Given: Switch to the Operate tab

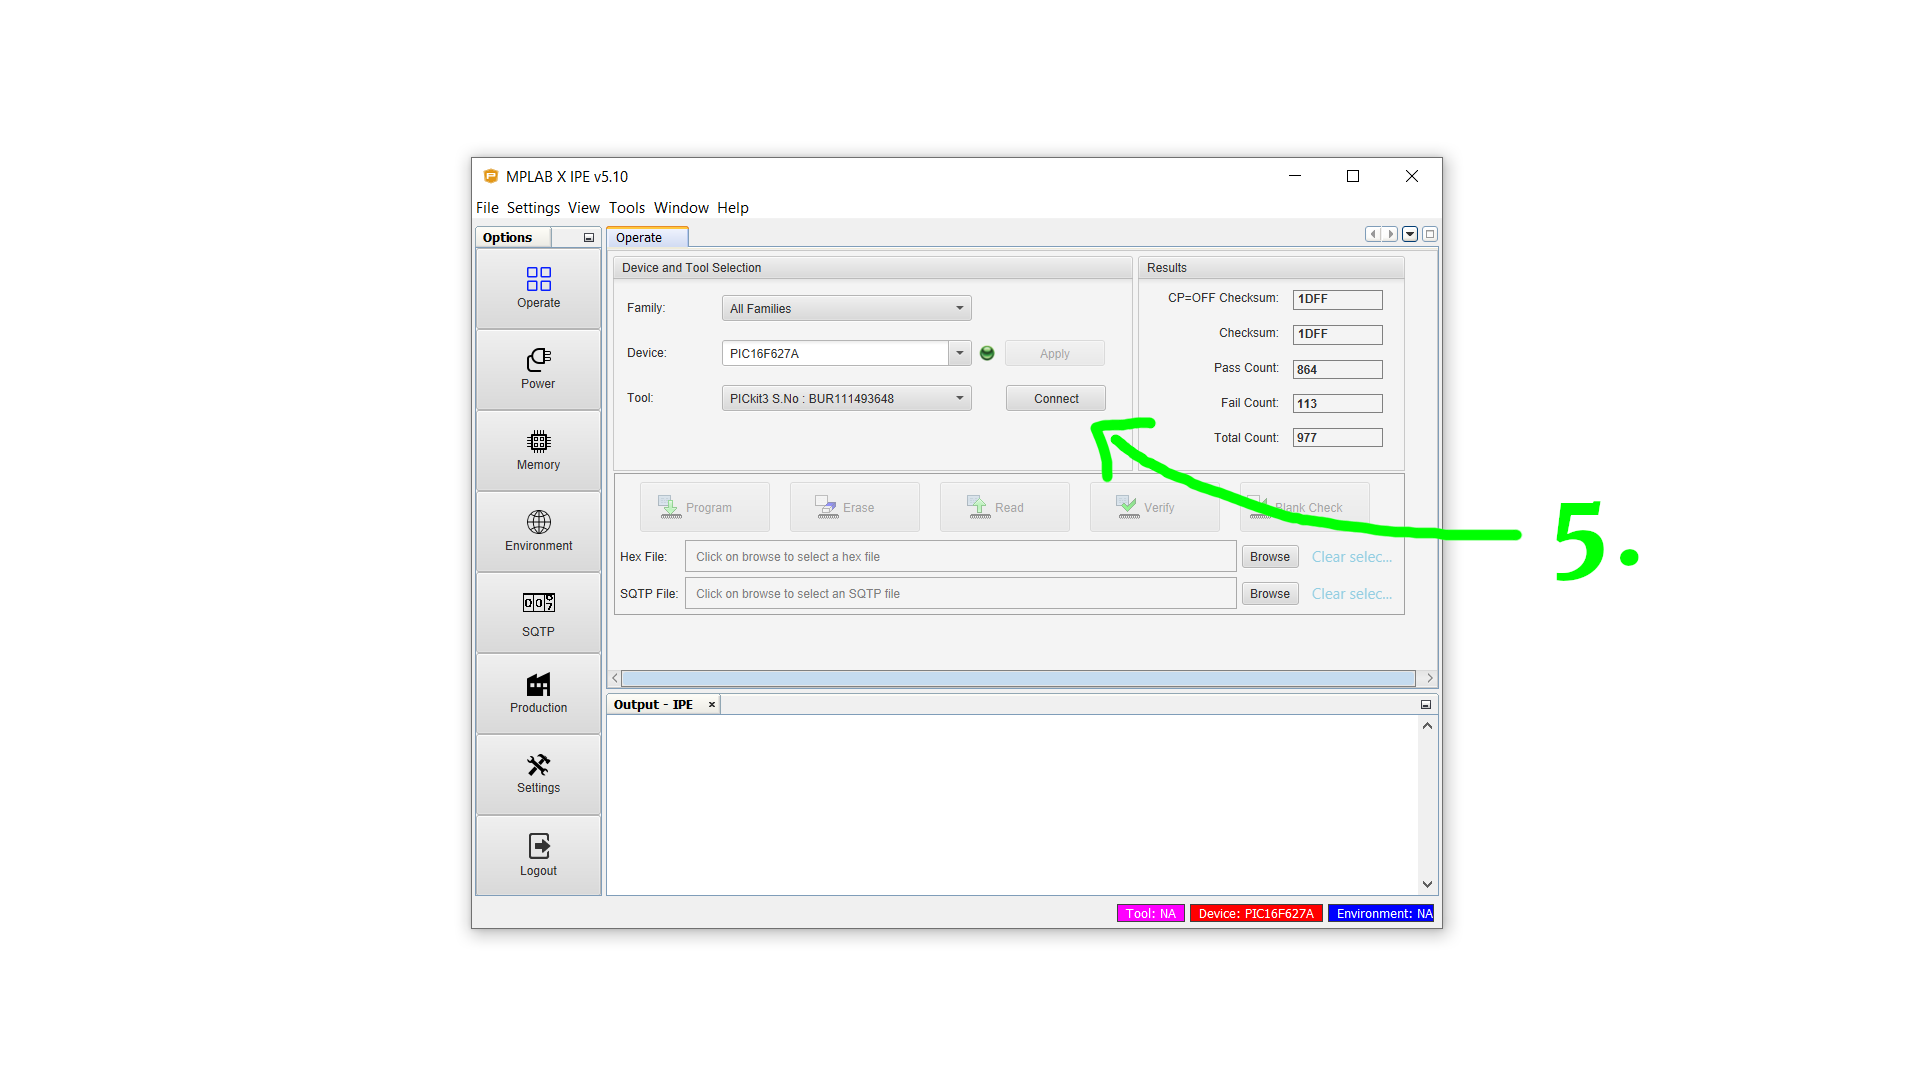Looking at the screenshot, I should point(640,238).
